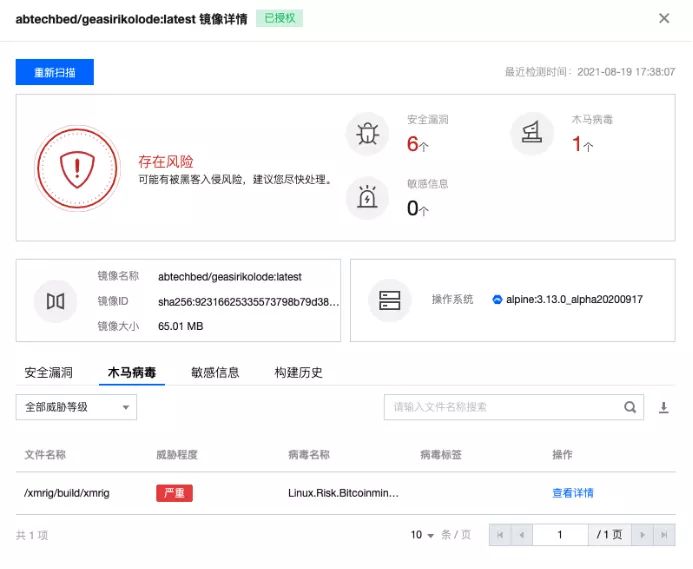Image resolution: width=693 pixels, height=569 pixels.
Task: Expand the 10 条/页 page size selector
Action: point(423,535)
